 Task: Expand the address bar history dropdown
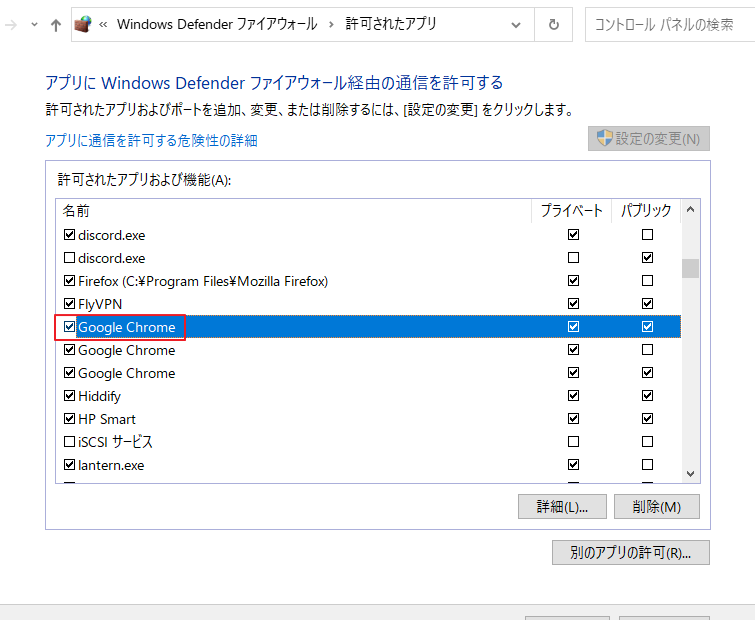518,24
